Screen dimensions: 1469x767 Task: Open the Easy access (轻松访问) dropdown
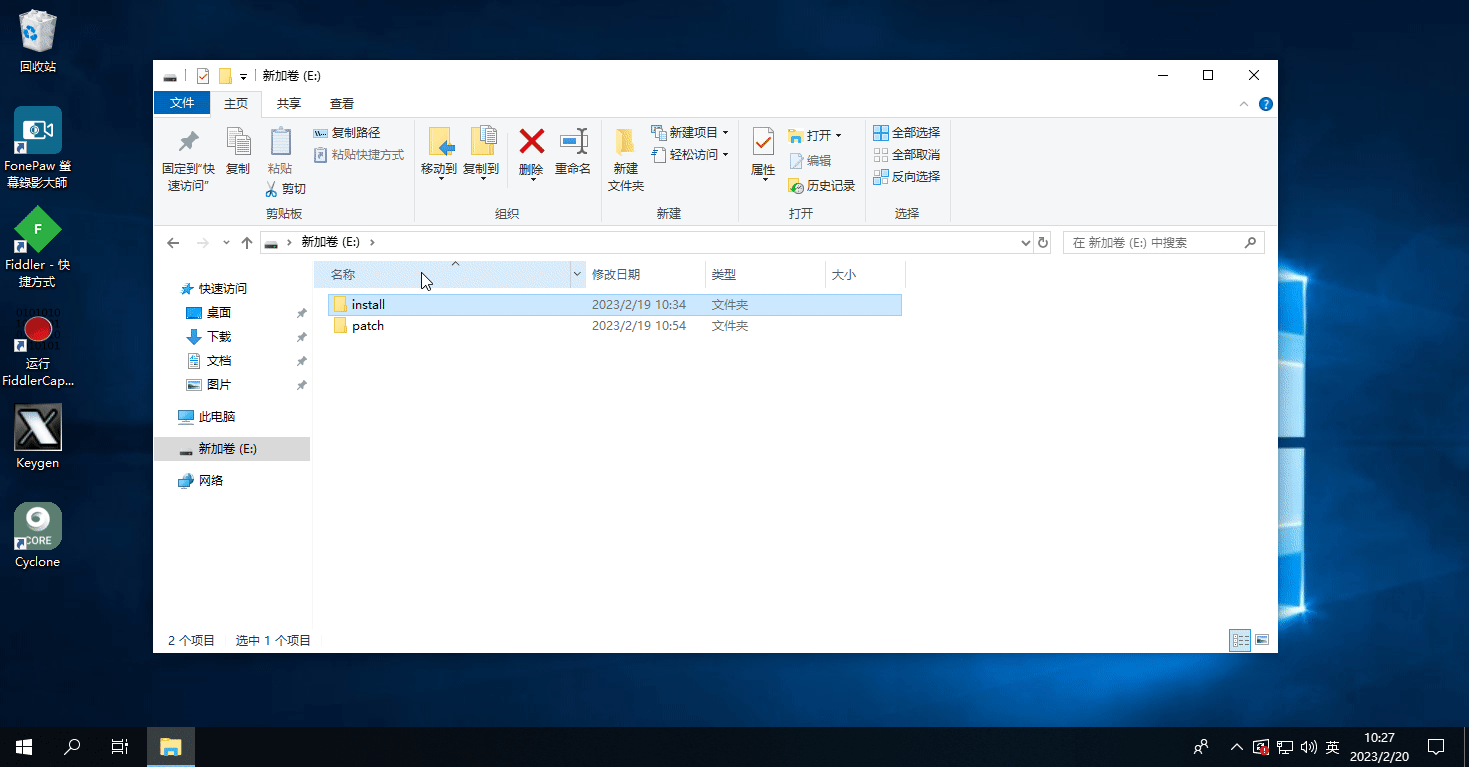[689, 155]
